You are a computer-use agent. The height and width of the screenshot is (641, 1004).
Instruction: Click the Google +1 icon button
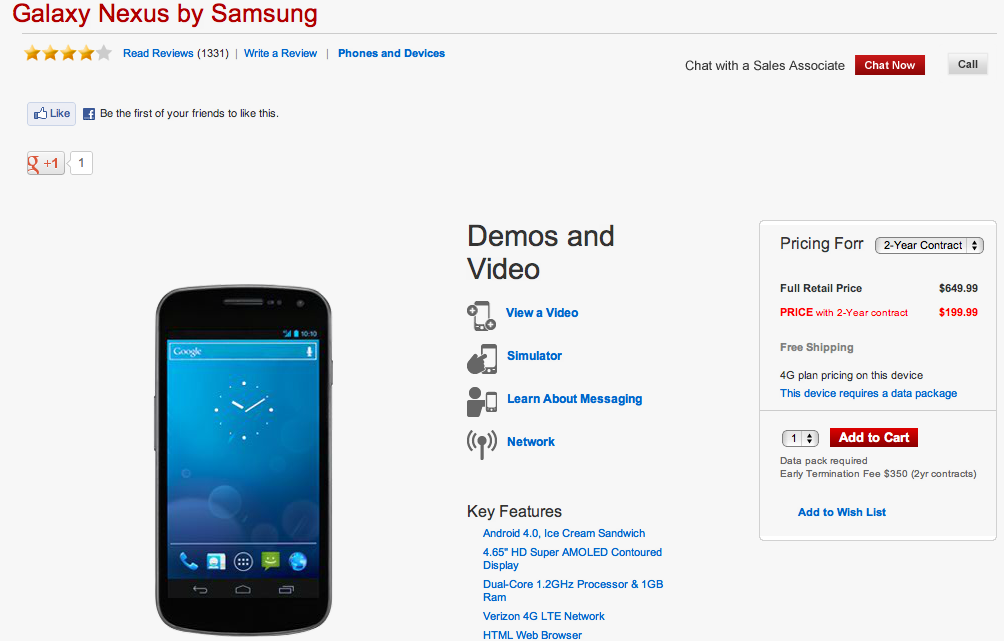pyautogui.click(x=45, y=163)
